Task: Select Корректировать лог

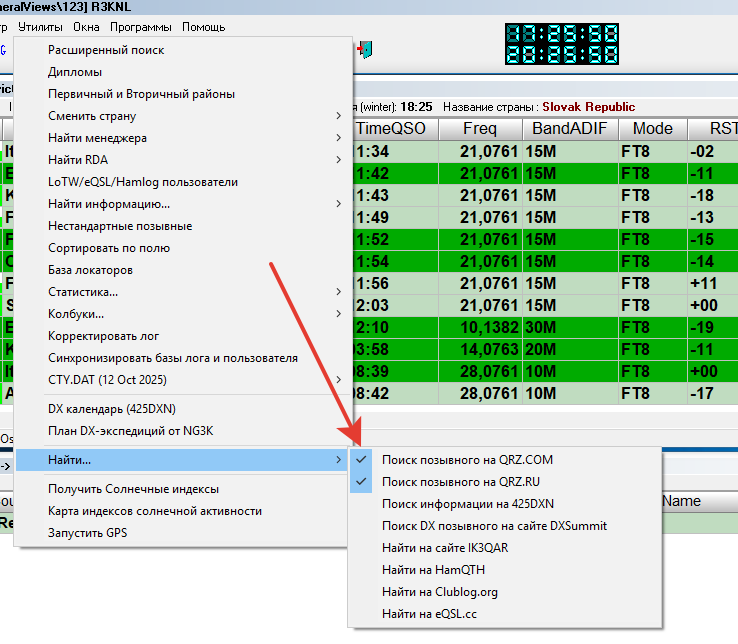Action: pos(184,336)
